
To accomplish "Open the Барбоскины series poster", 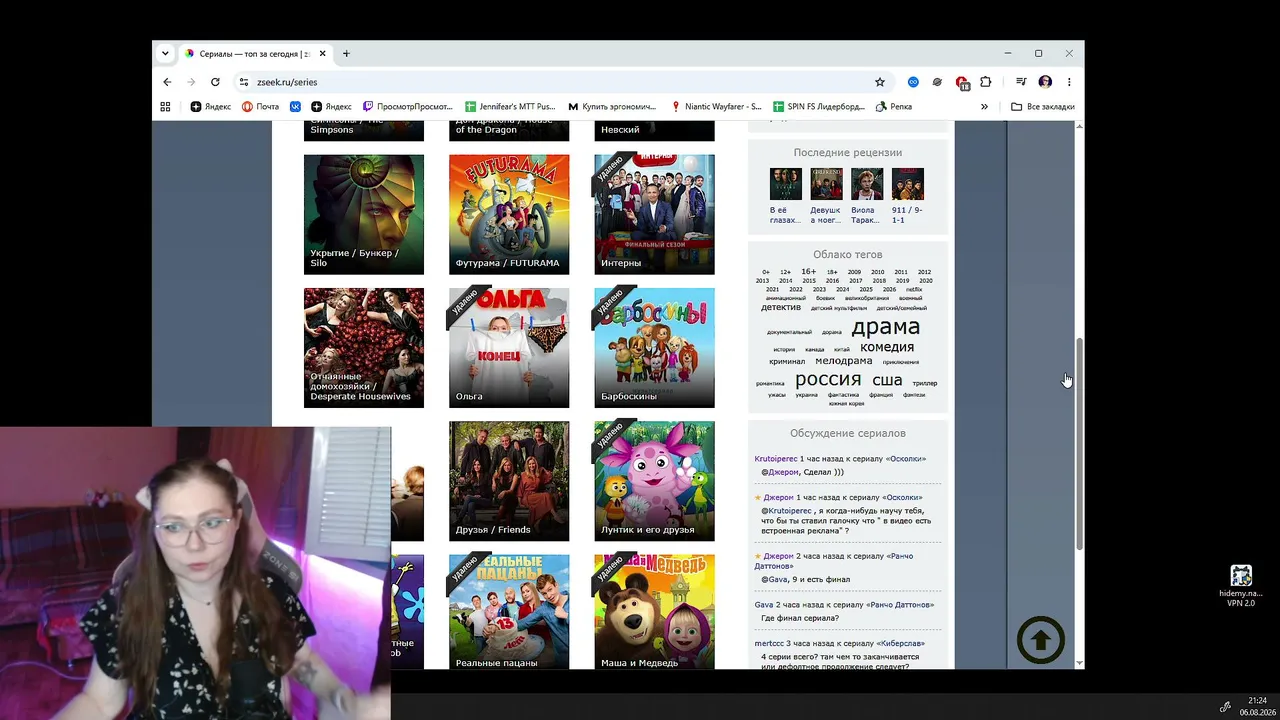I will 654,348.
